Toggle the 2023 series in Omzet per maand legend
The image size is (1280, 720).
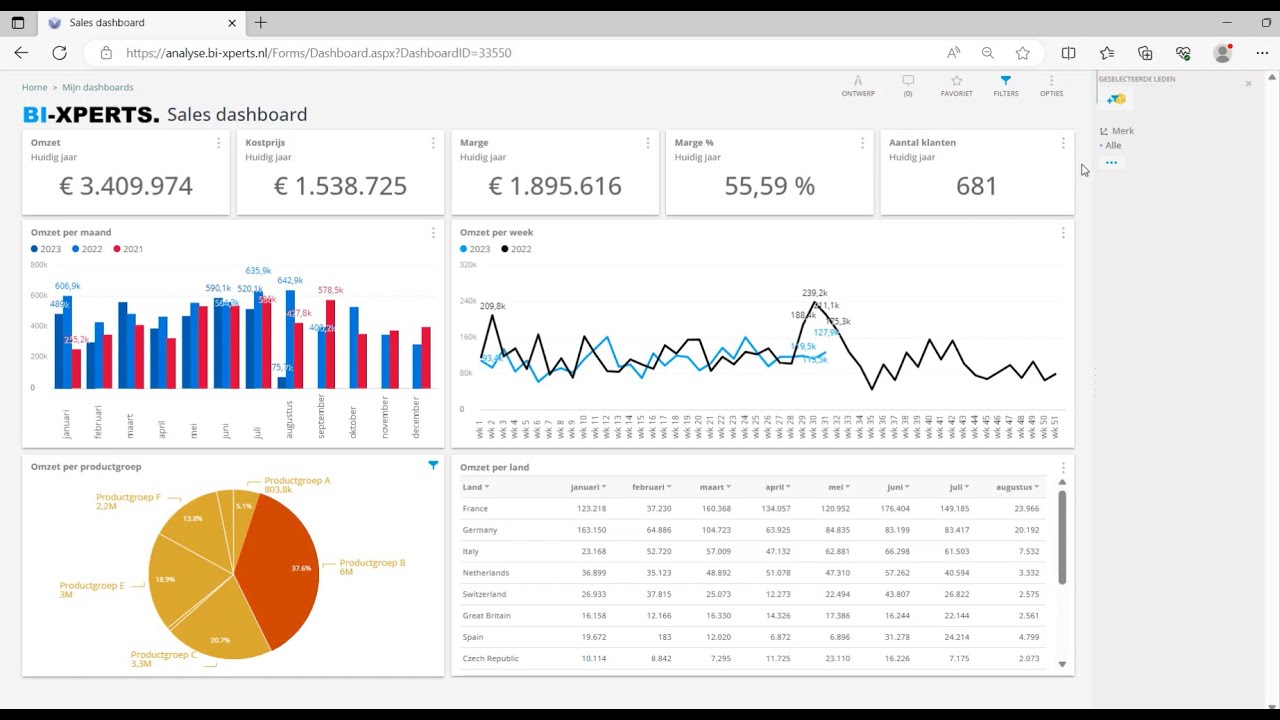pyautogui.click(x=46, y=249)
